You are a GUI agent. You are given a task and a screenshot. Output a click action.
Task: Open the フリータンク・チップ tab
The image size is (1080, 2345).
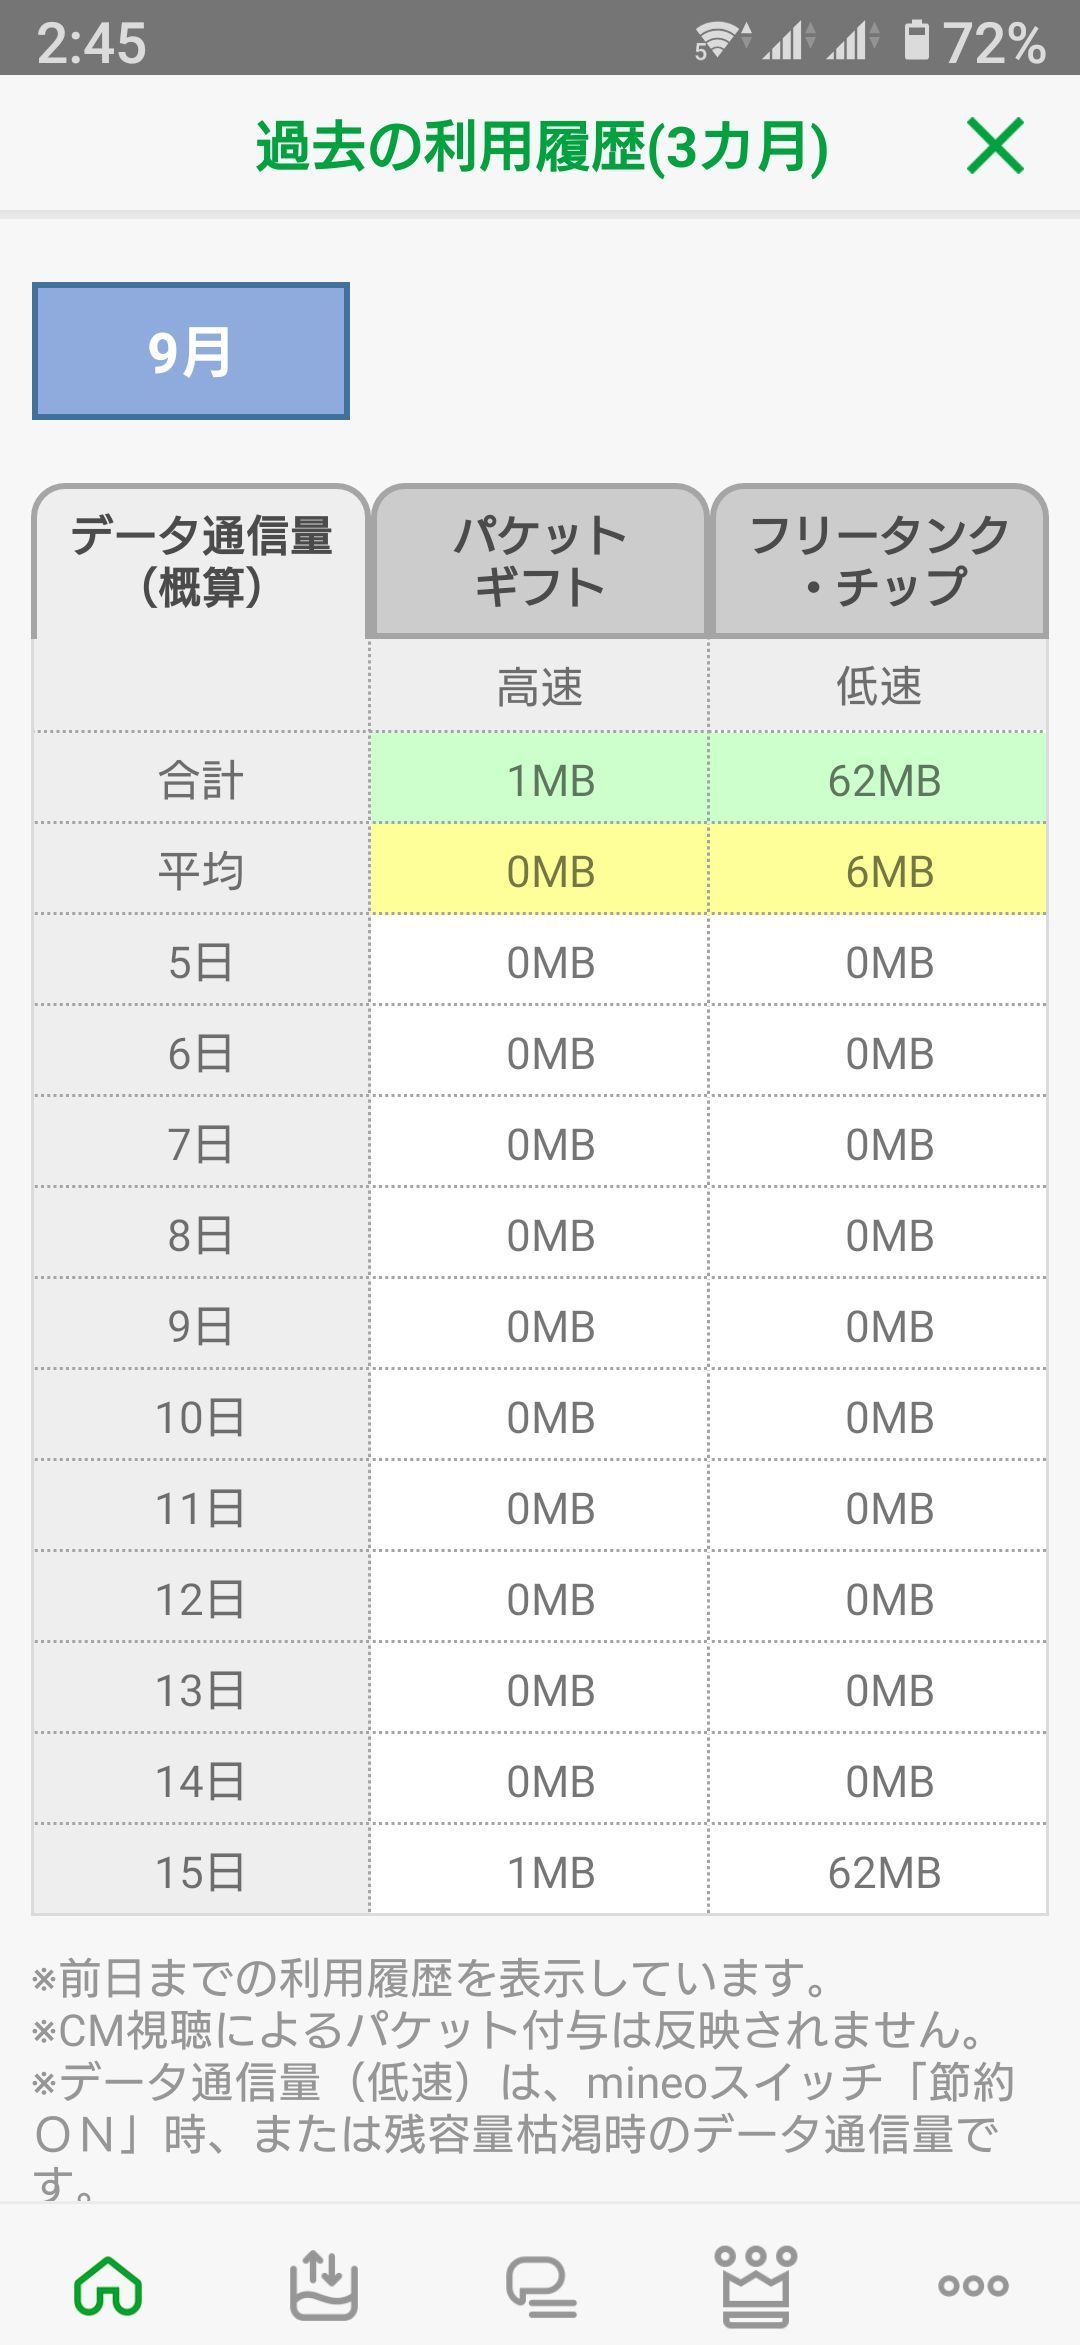(879, 561)
